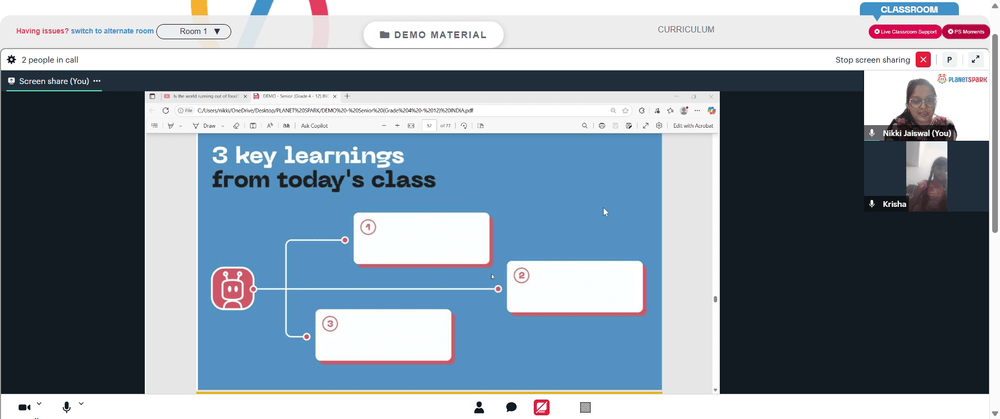Reload the PDF page
This screenshot has height=419, width=1000.
pos(165,110)
